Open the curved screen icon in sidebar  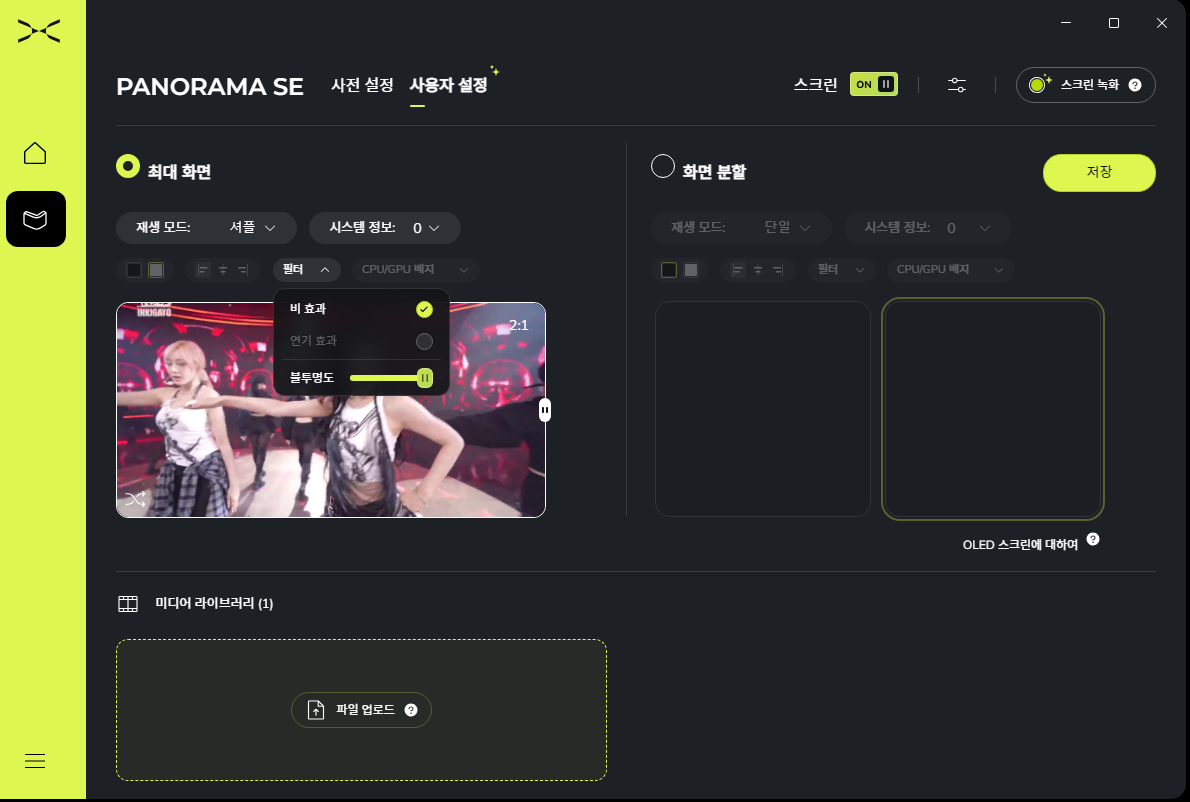[36, 219]
